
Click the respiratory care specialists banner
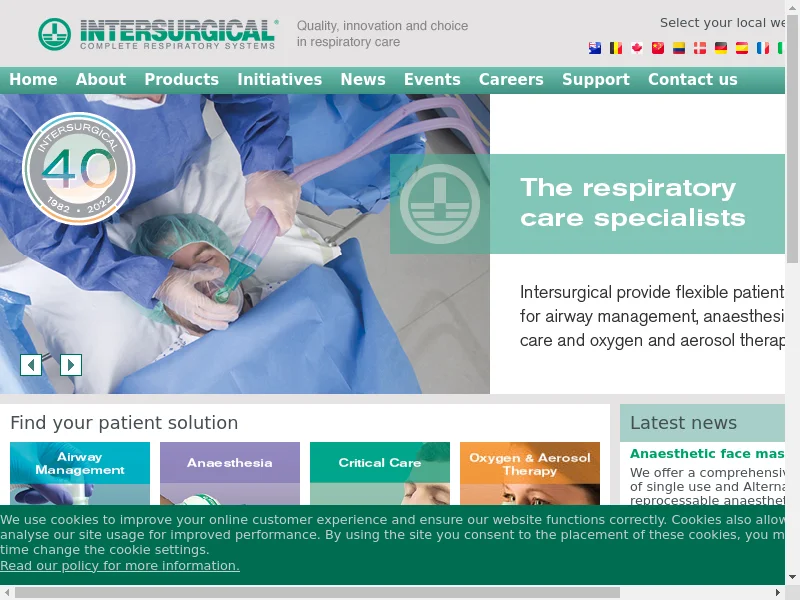pyautogui.click(x=588, y=204)
